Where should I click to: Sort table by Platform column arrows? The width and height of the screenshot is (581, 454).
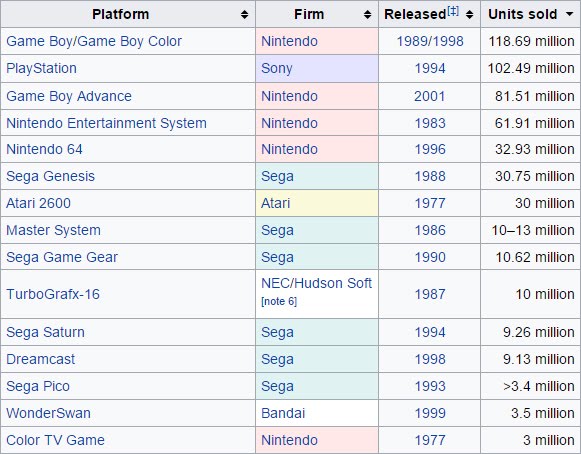click(244, 14)
